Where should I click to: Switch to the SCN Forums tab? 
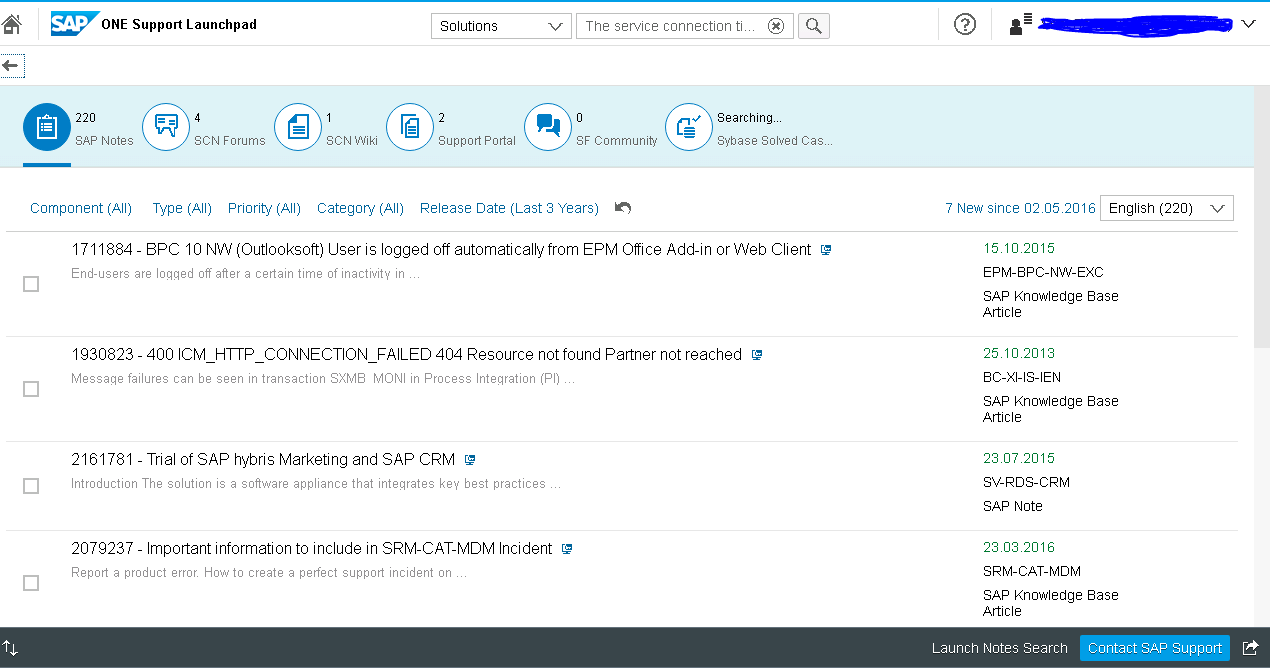(166, 128)
